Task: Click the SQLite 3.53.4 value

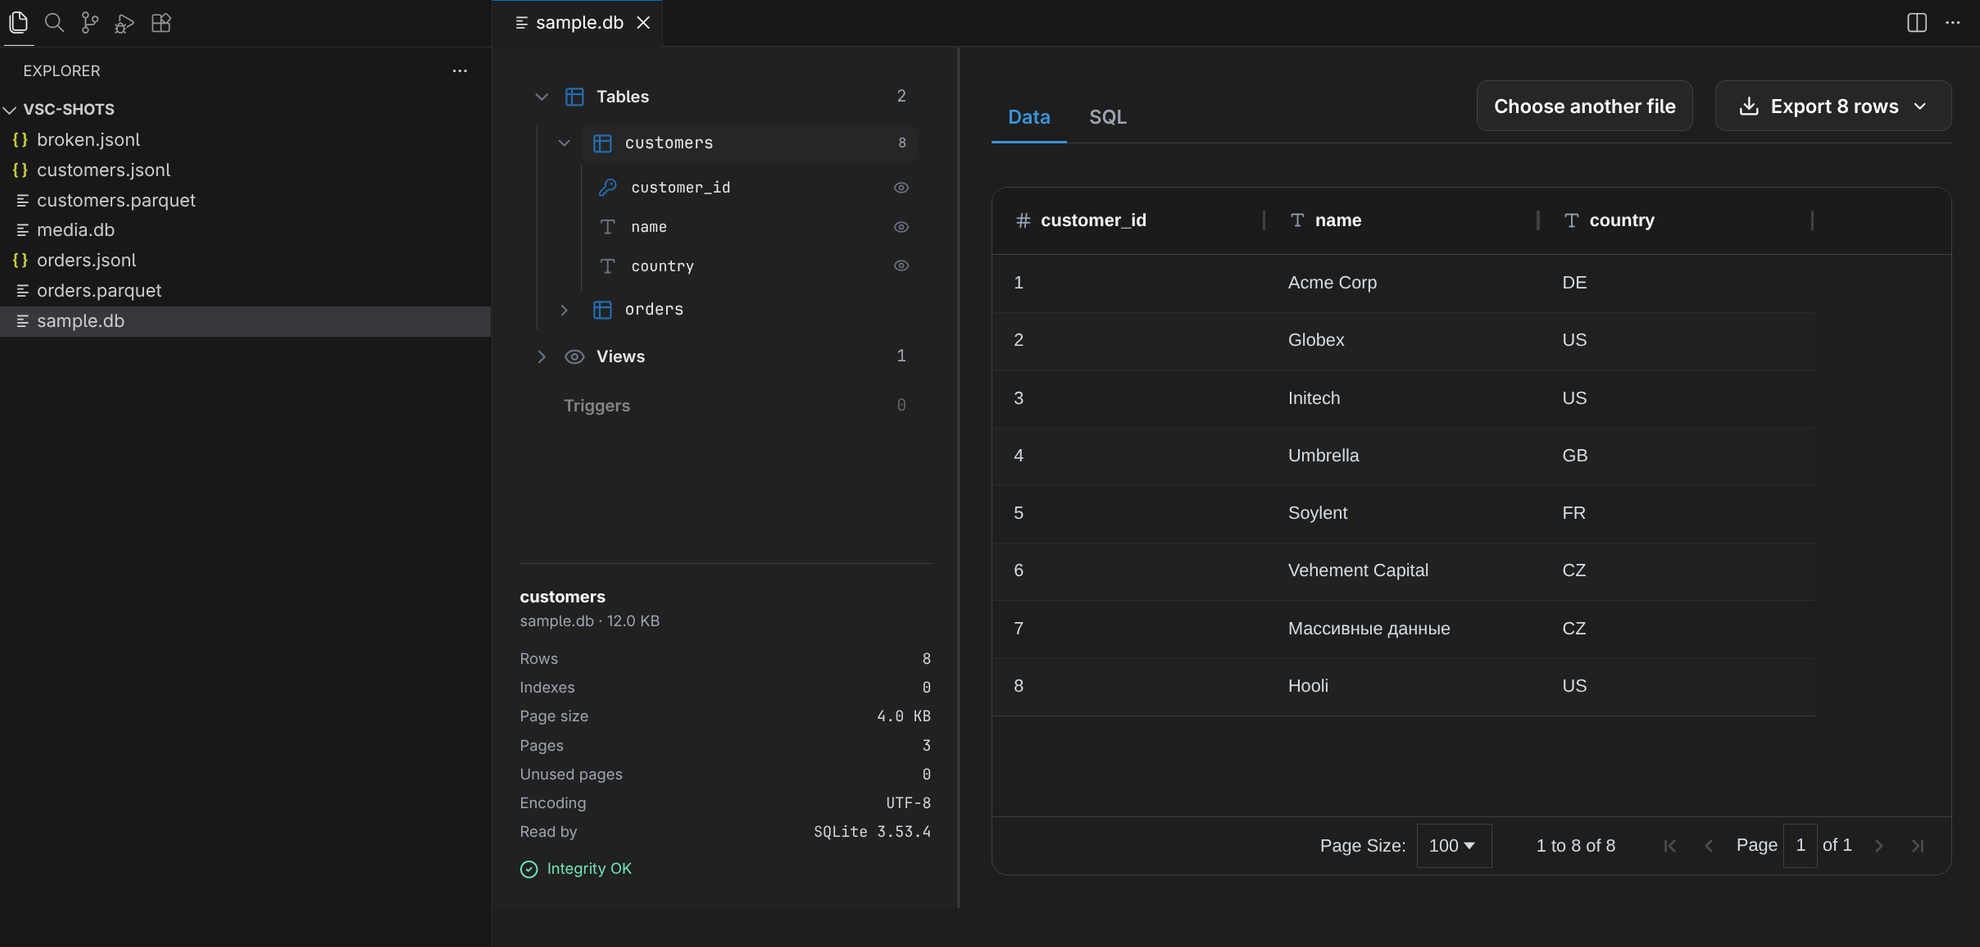Action: (872, 832)
